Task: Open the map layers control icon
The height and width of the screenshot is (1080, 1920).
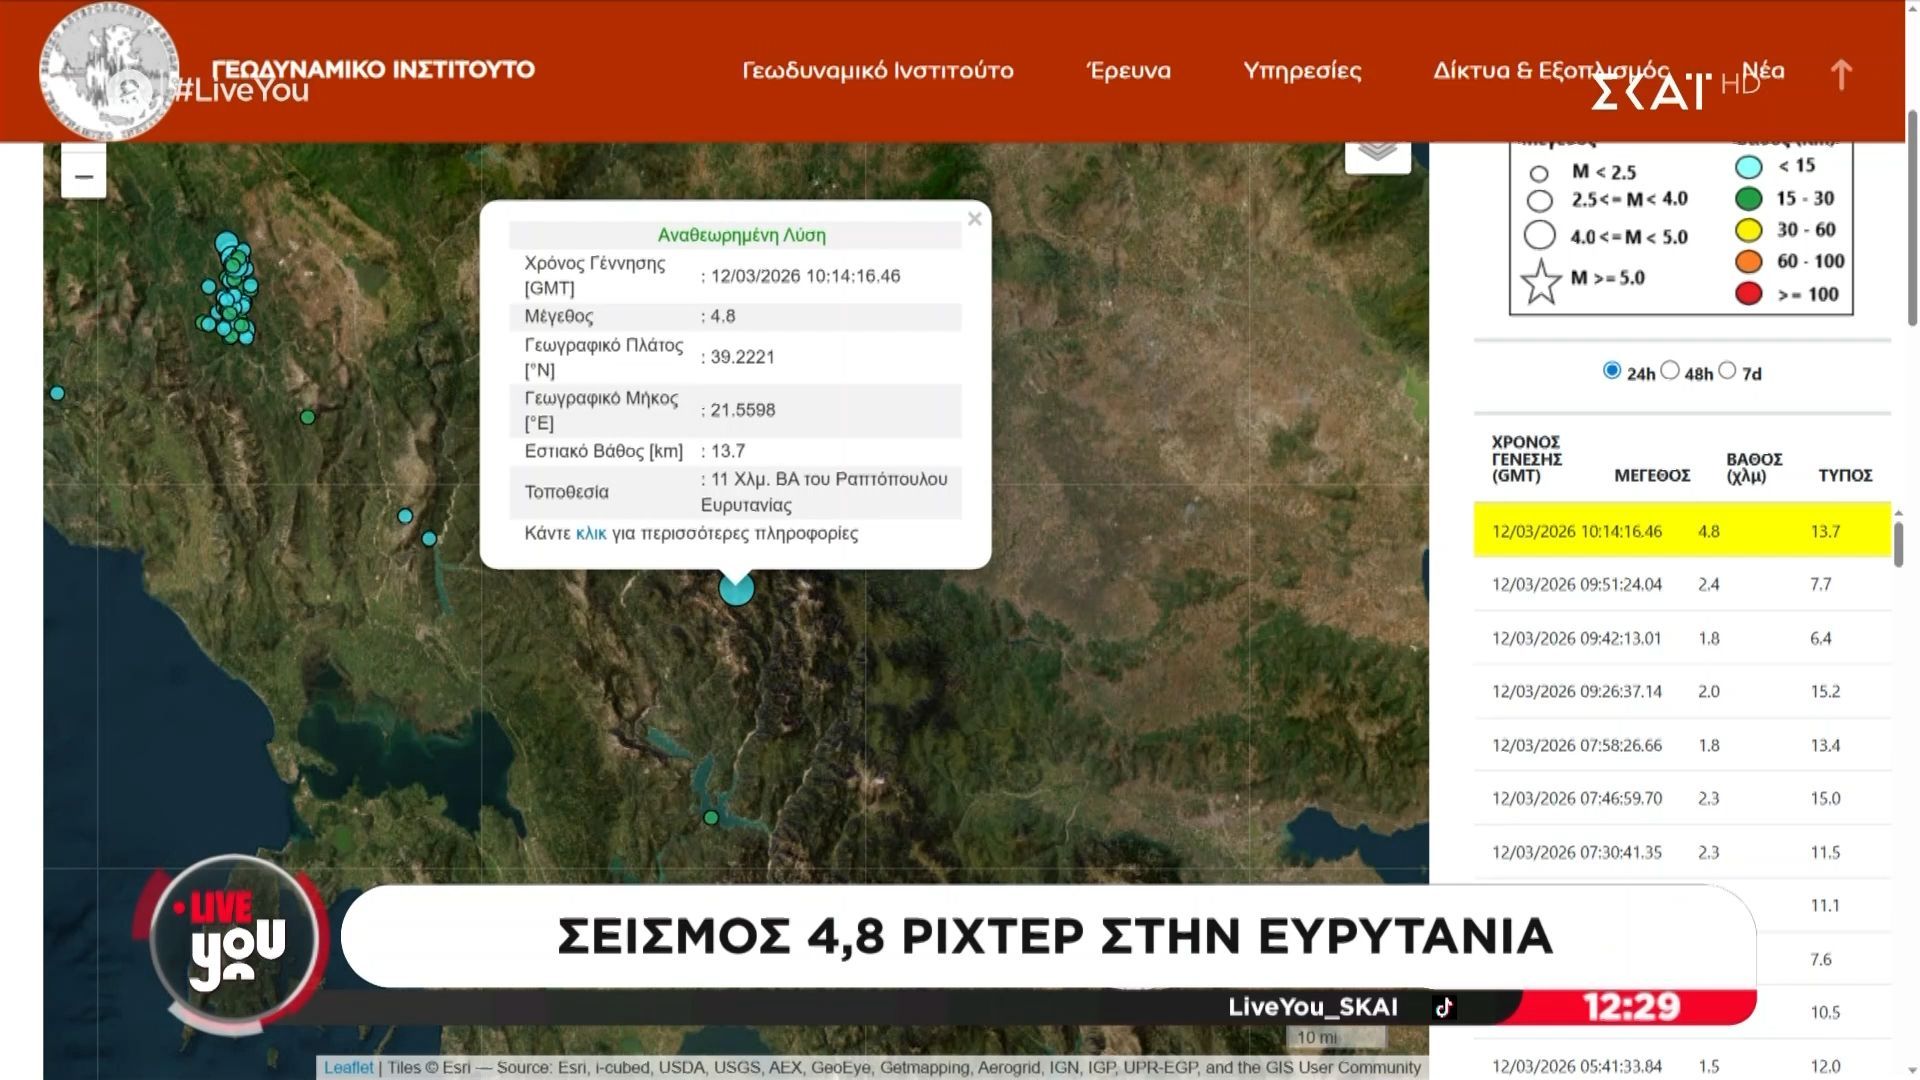Action: click(x=1377, y=152)
